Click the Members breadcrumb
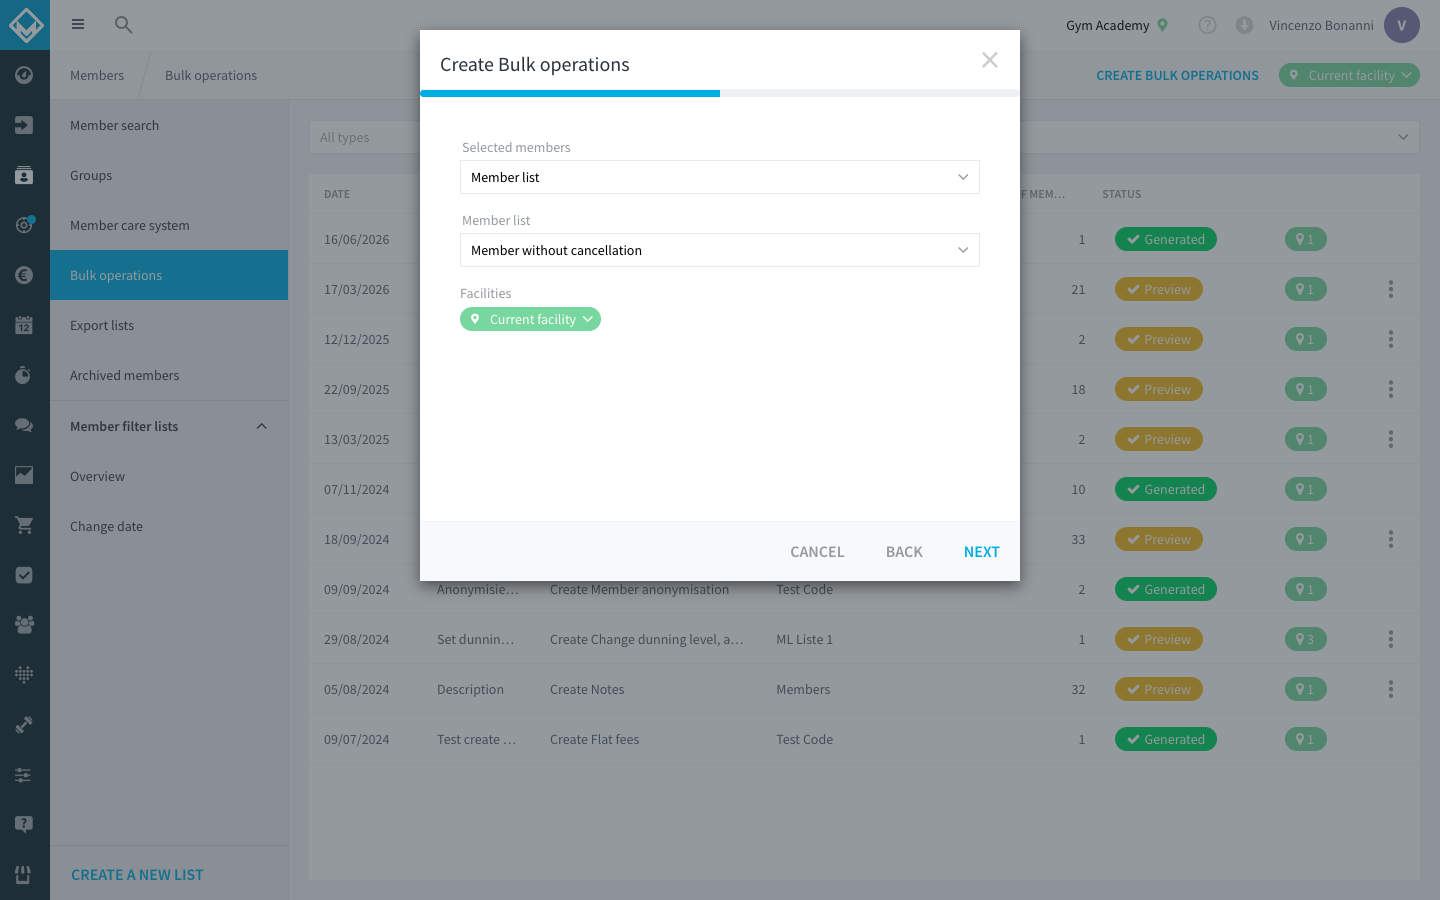 tap(97, 75)
